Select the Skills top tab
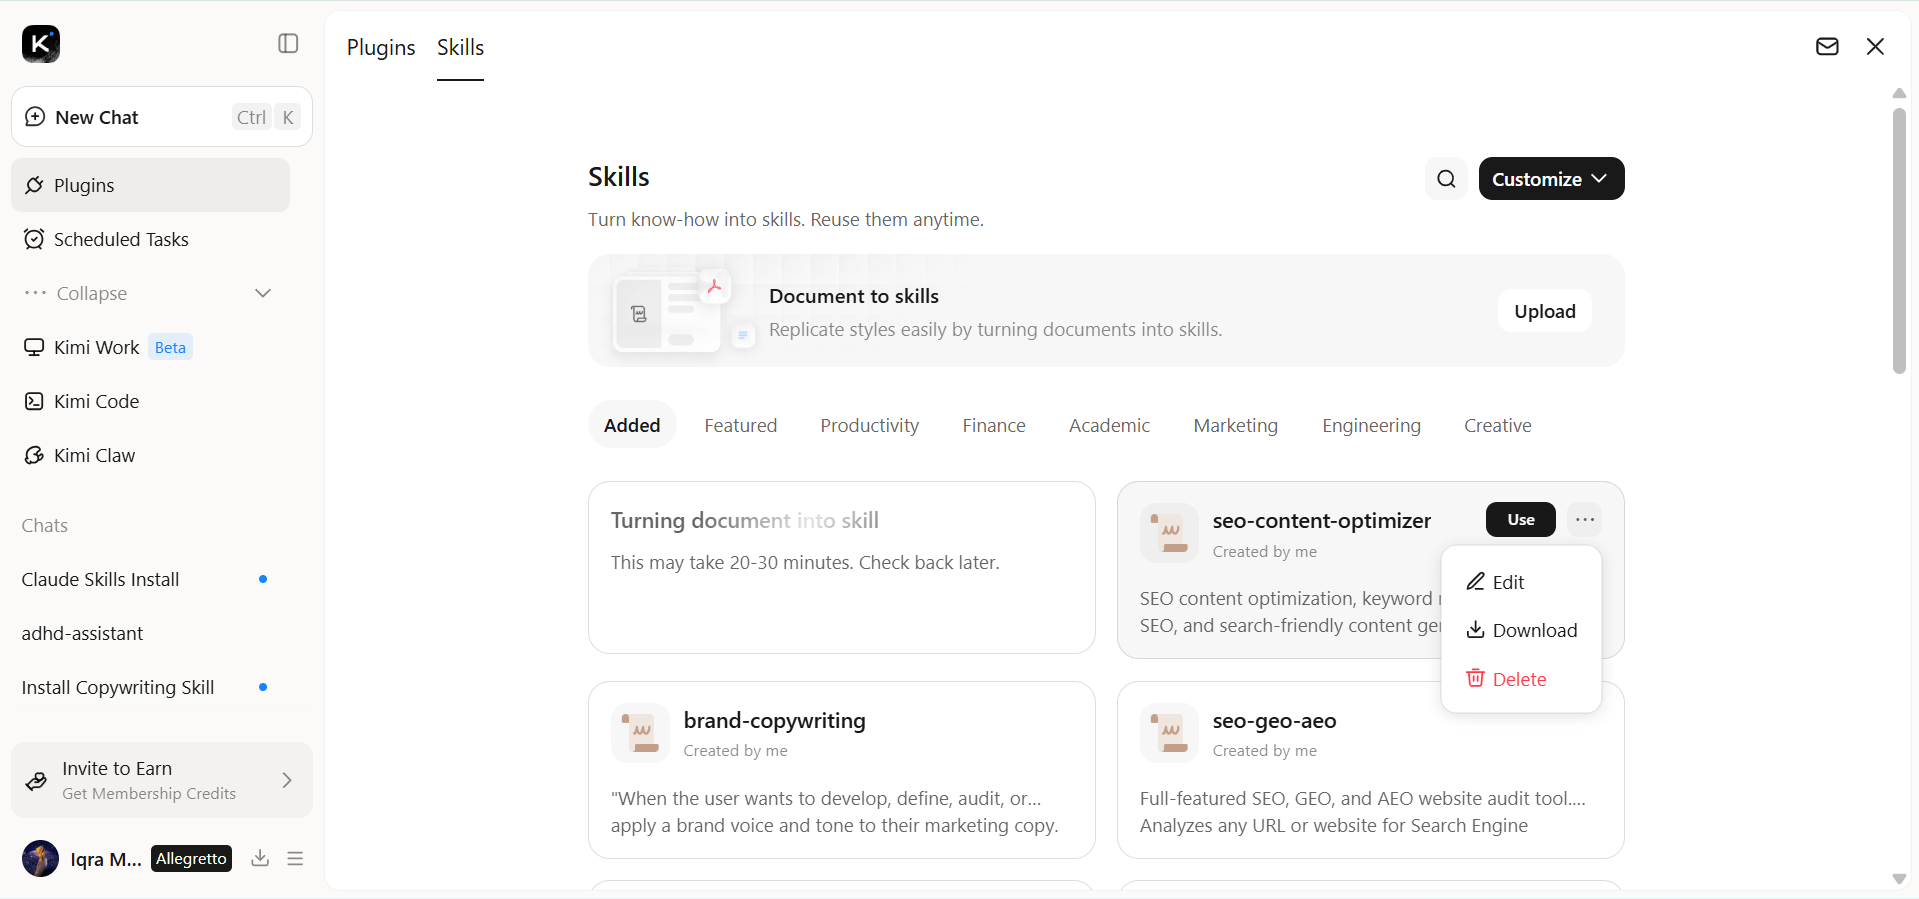This screenshot has height=899, width=1919. tap(460, 47)
